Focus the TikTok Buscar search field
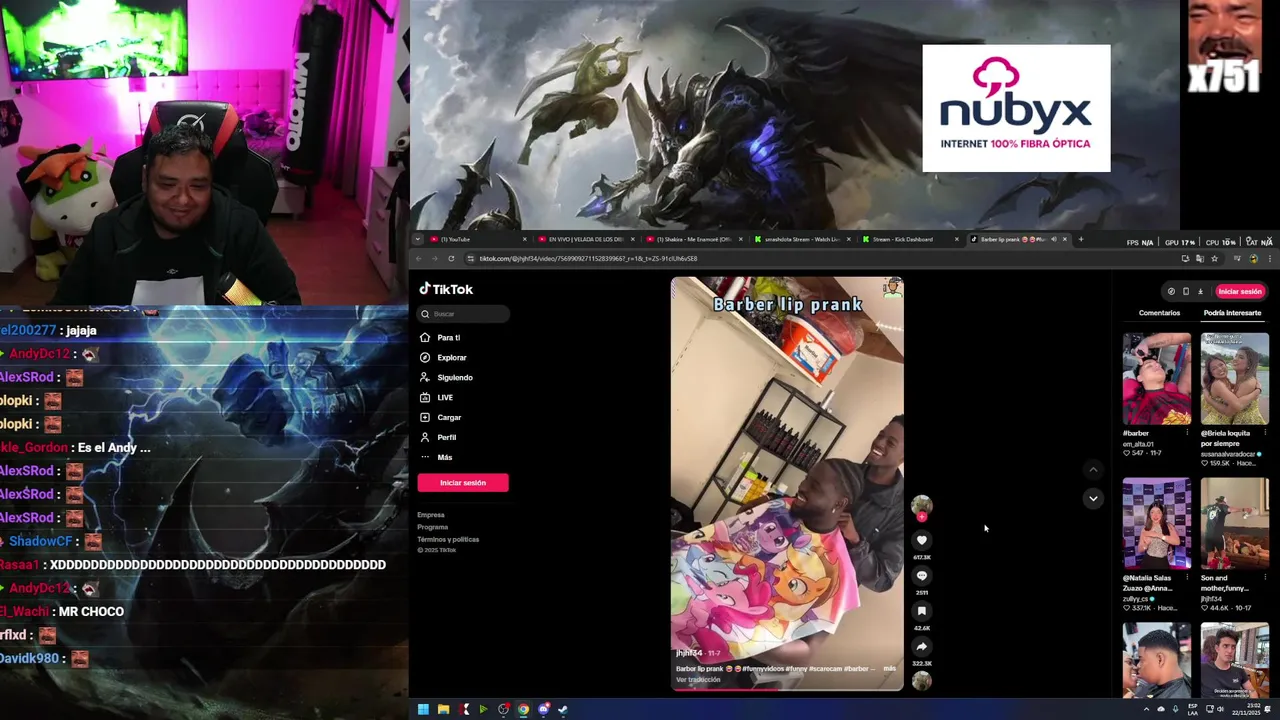 point(464,314)
